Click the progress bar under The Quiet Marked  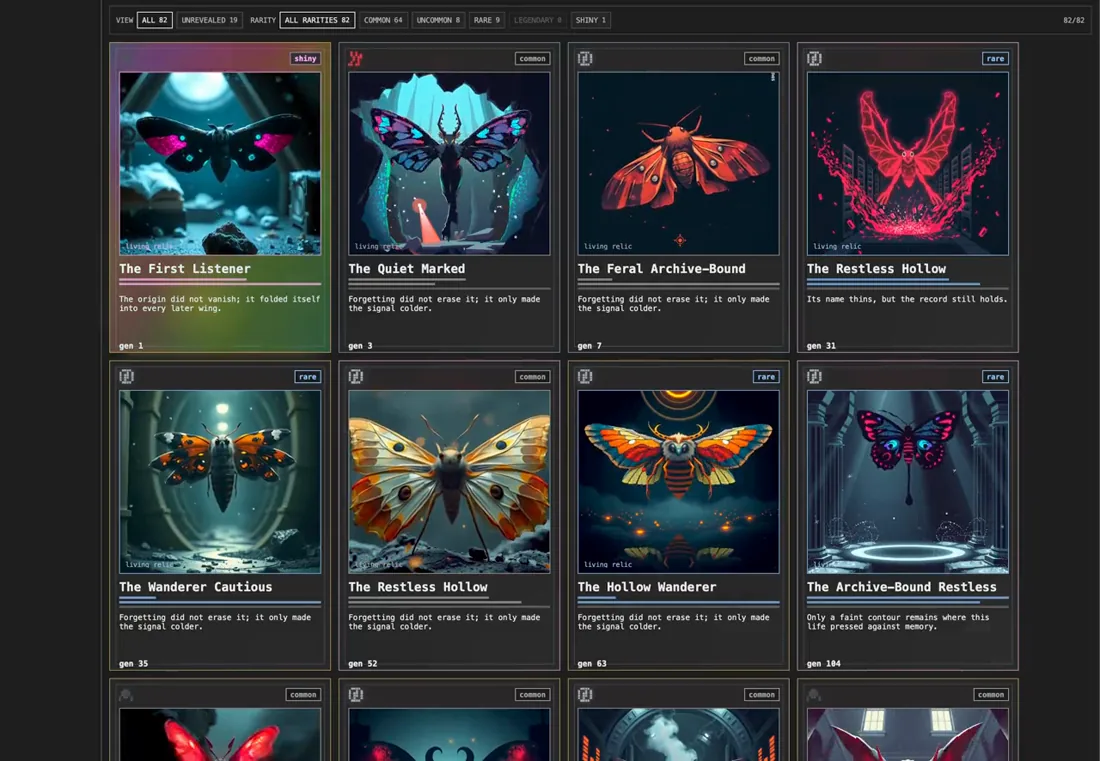pos(450,285)
